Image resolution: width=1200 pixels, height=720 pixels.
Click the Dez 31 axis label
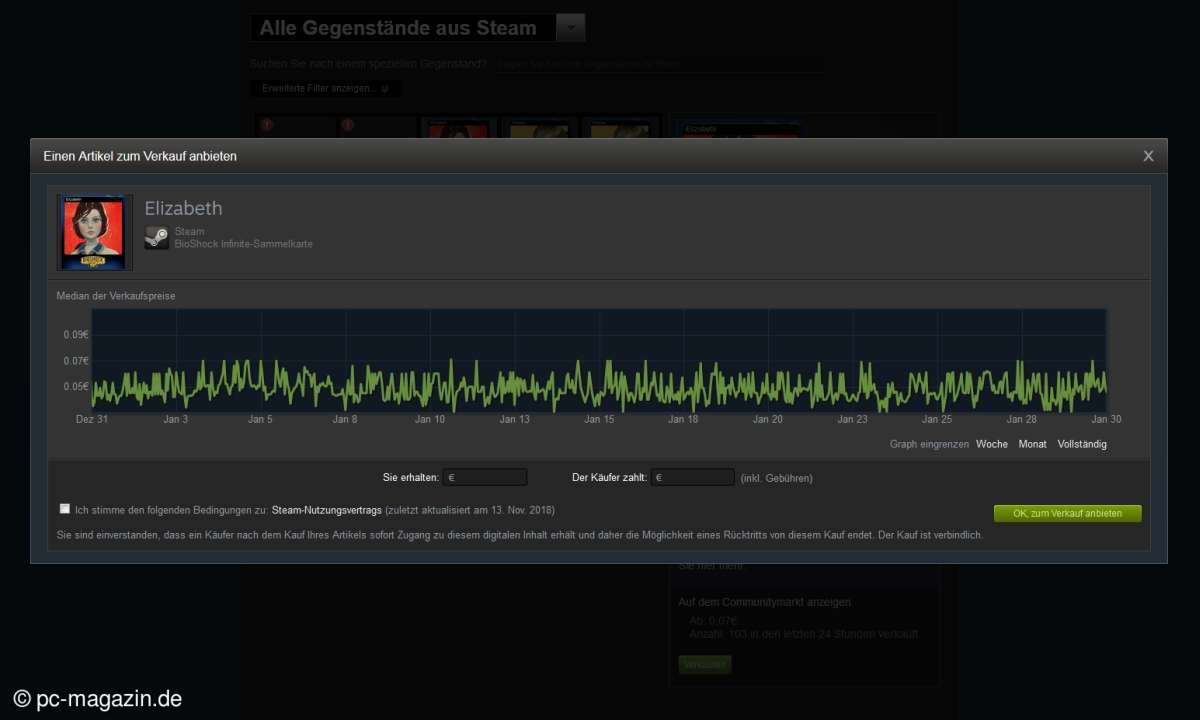click(92, 419)
